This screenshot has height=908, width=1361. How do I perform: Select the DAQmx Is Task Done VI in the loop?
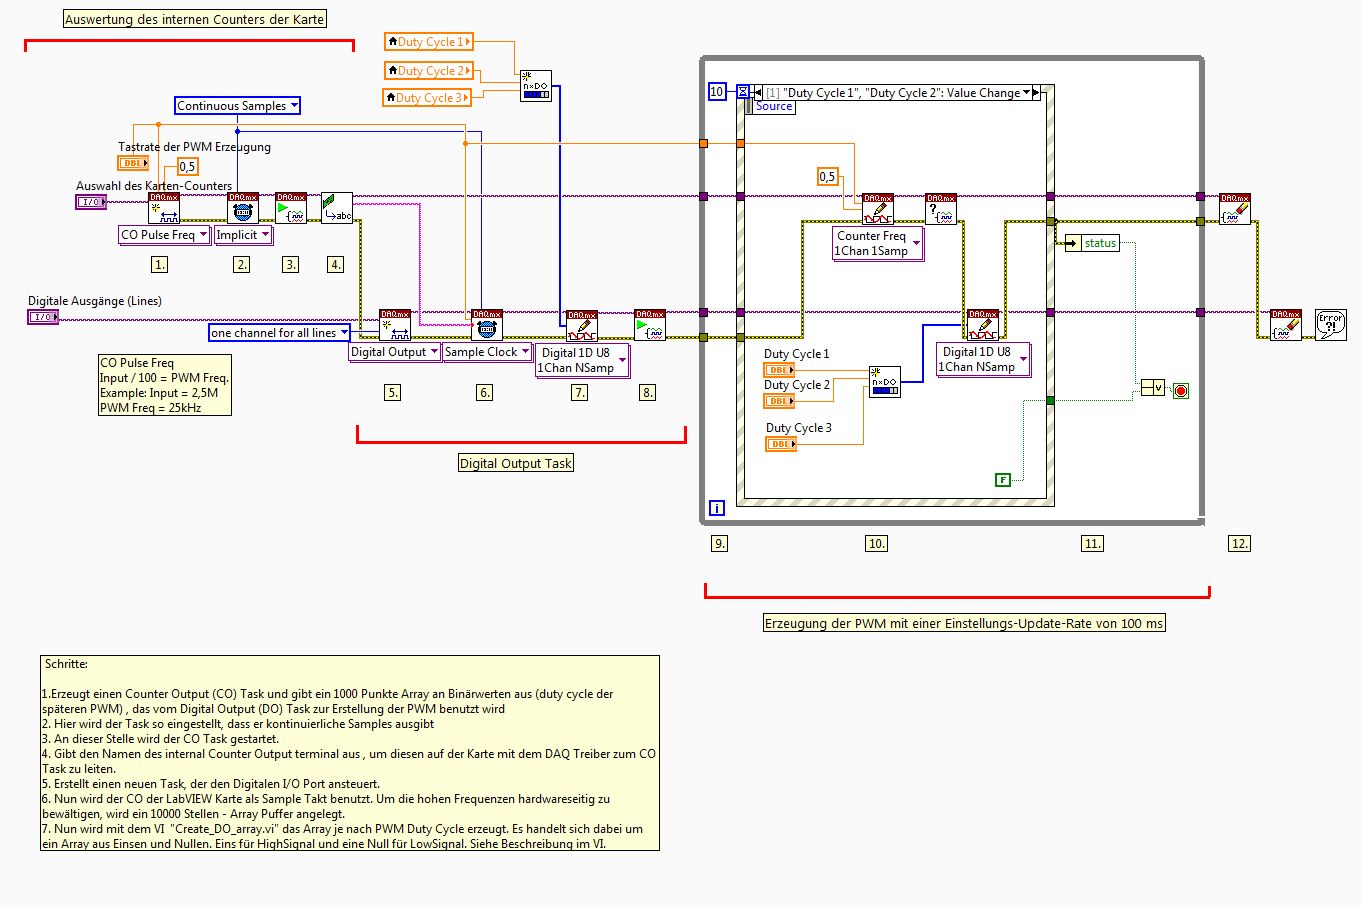(x=941, y=209)
